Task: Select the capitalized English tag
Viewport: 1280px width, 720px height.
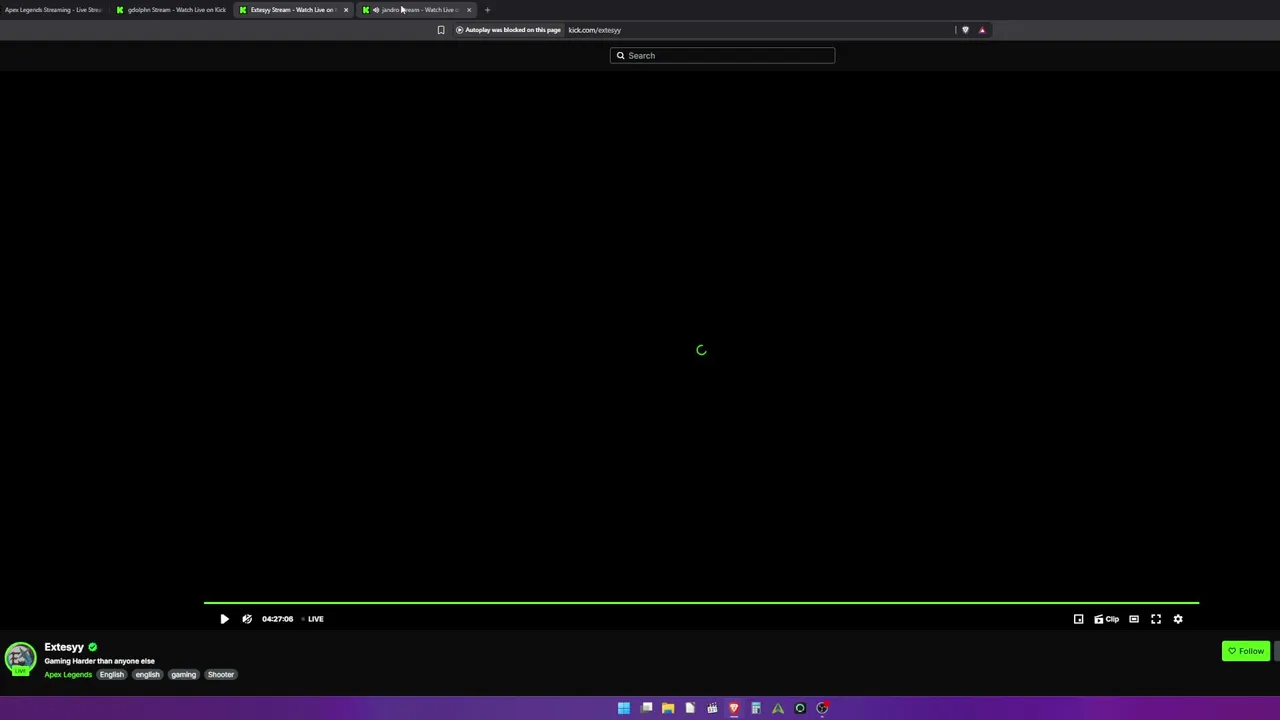Action: click(112, 675)
